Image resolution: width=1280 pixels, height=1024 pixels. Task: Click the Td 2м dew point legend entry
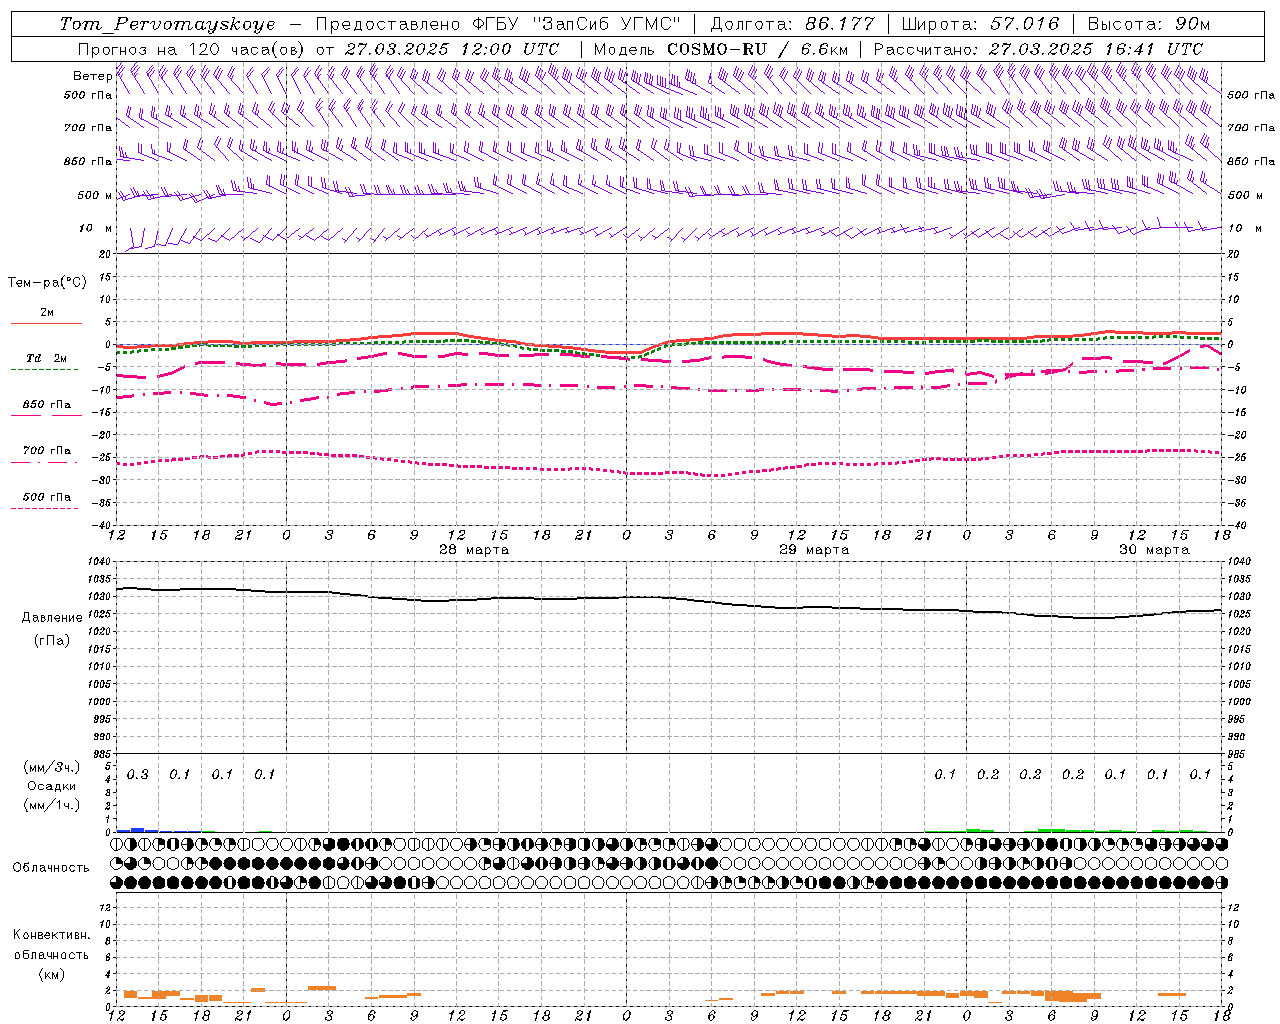[x=46, y=358]
